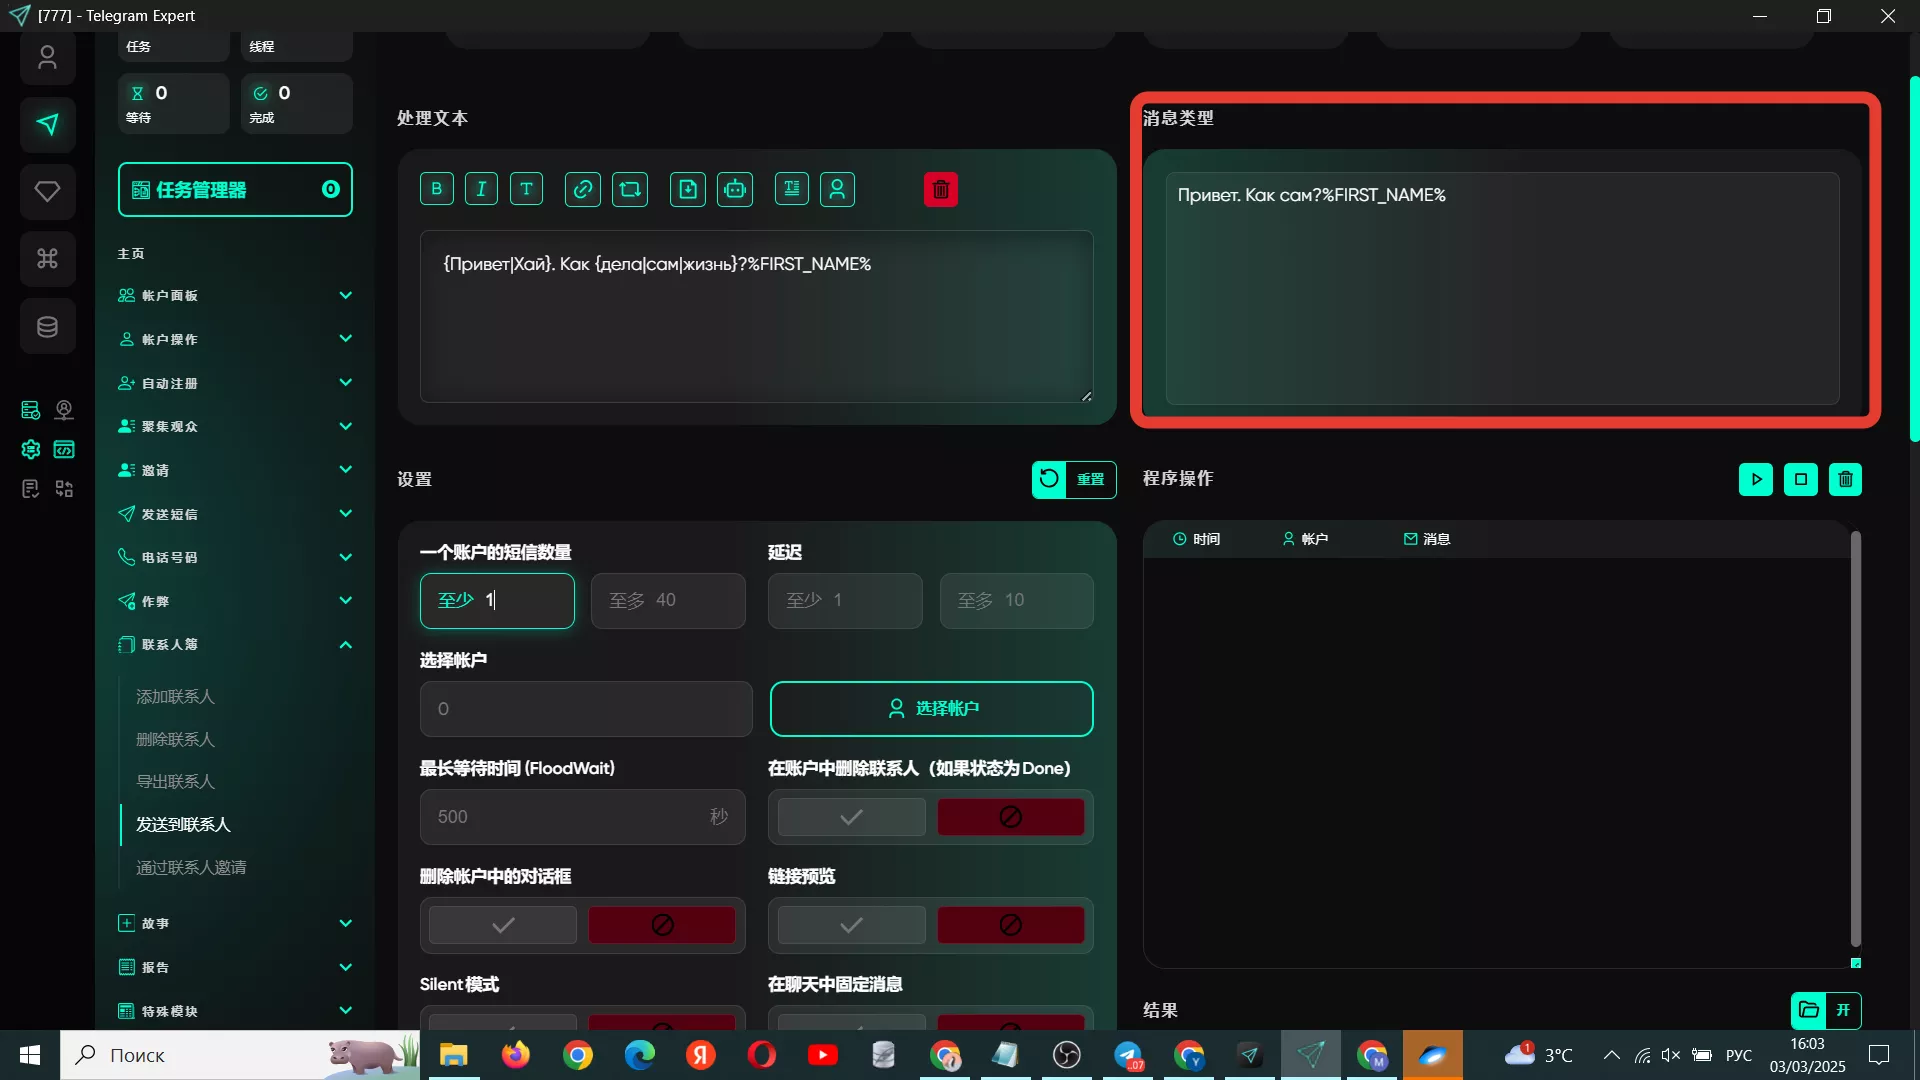Screen dimensions: 1920x1080
Task: Open 添加联系人 submenu item
Action: tap(175, 697)
